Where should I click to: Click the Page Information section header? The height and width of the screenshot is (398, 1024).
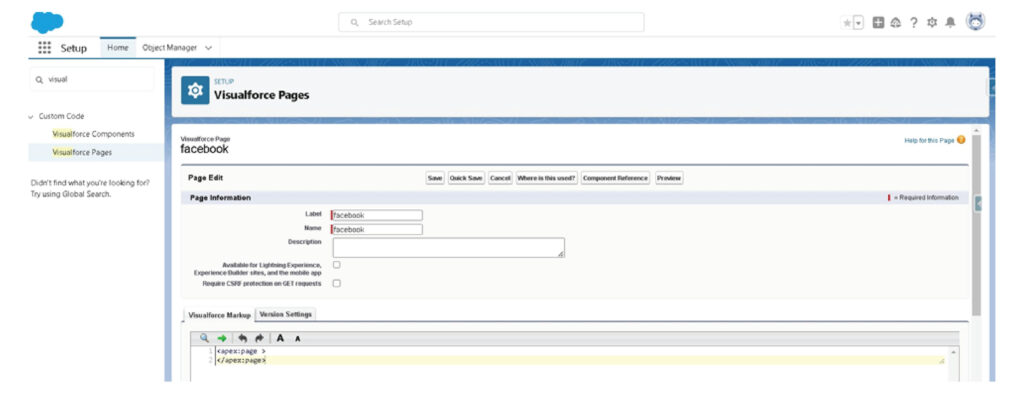[575, 197]
